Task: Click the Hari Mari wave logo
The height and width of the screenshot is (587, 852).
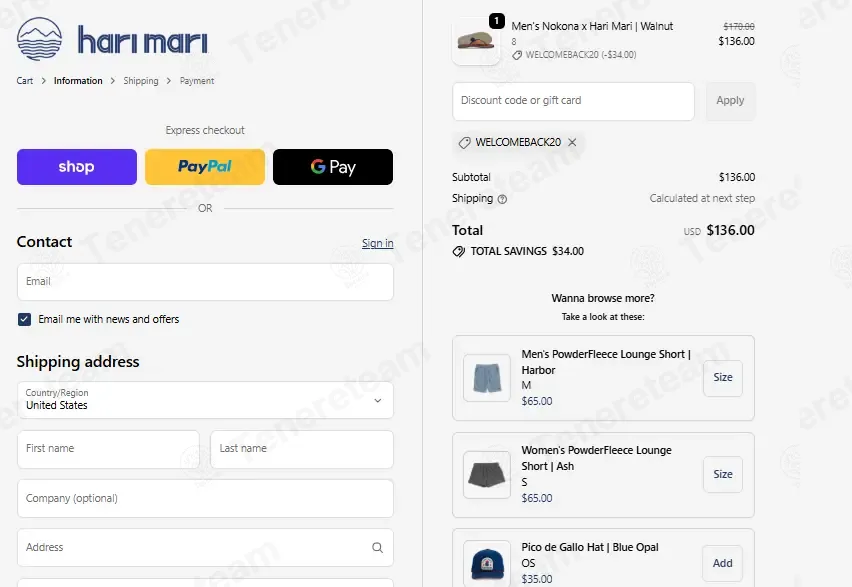Action: click(x=39, y=39)
